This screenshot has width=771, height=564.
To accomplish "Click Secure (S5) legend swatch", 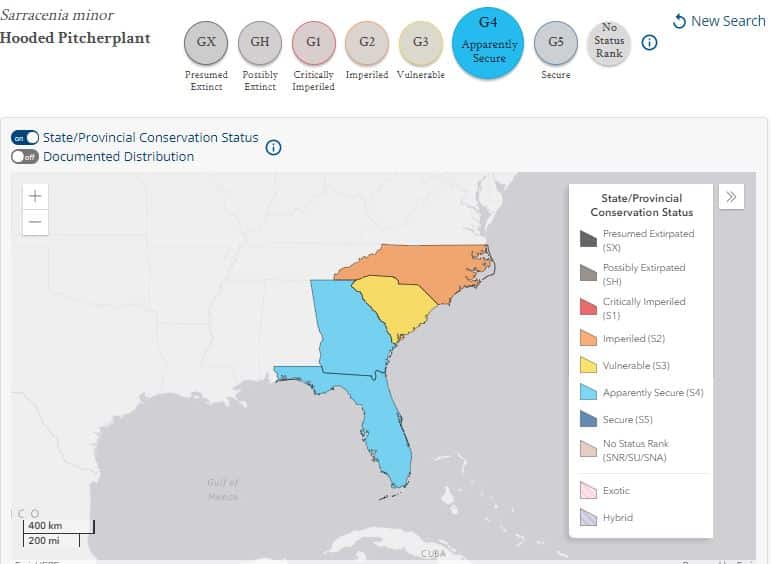I will (588, 419).
